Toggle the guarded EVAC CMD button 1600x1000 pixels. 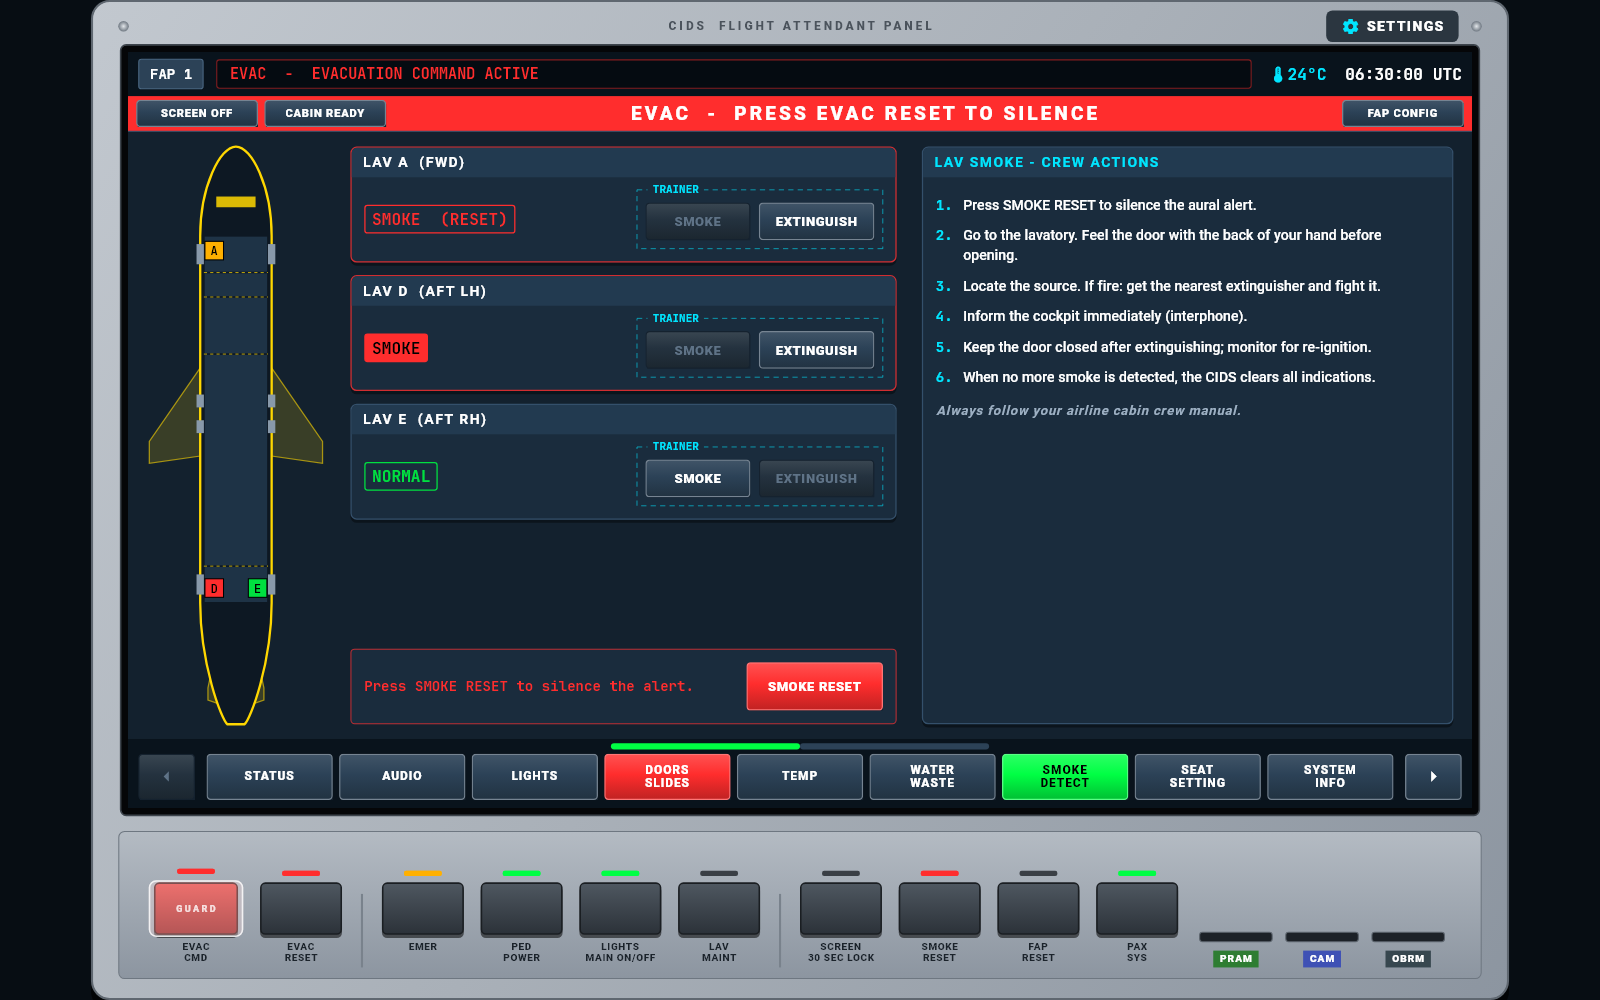coord(196,908)
